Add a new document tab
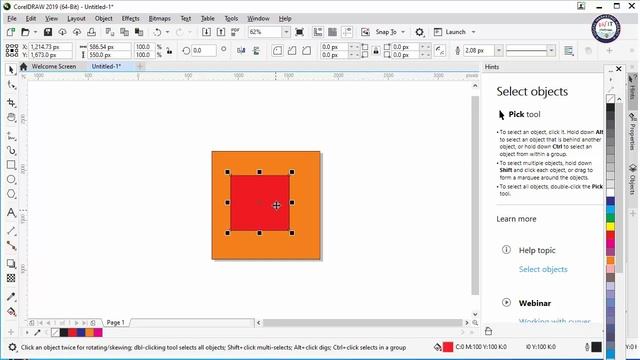 click(140, 66)
